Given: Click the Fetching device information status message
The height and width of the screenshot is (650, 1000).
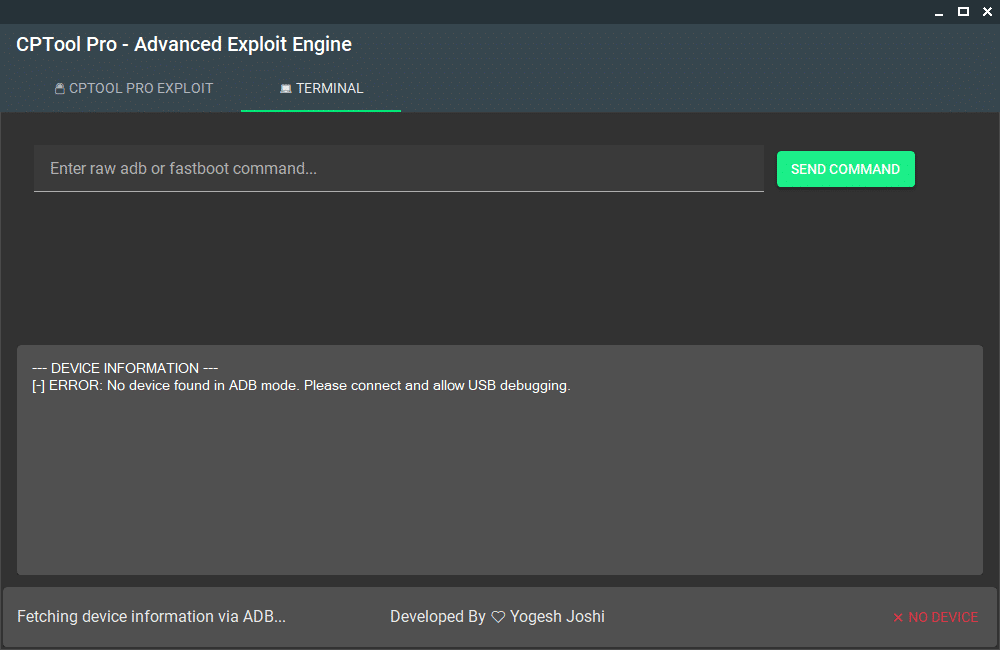Looking at the screenshot, I should (x=151, y=617).
